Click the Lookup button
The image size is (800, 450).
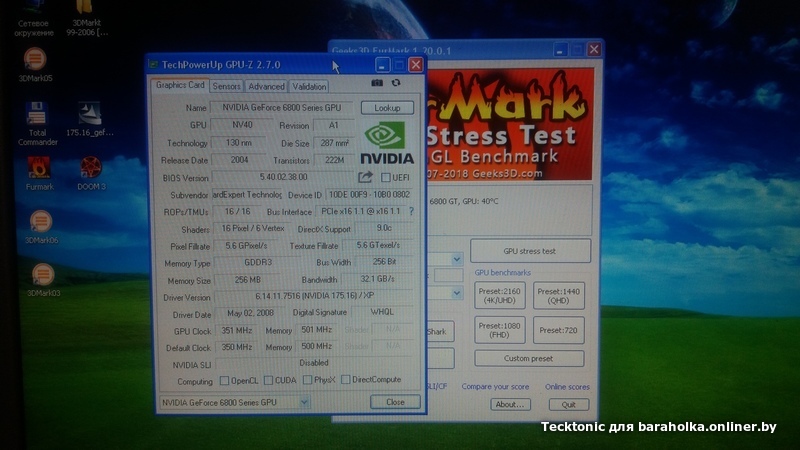click(387, 108)
